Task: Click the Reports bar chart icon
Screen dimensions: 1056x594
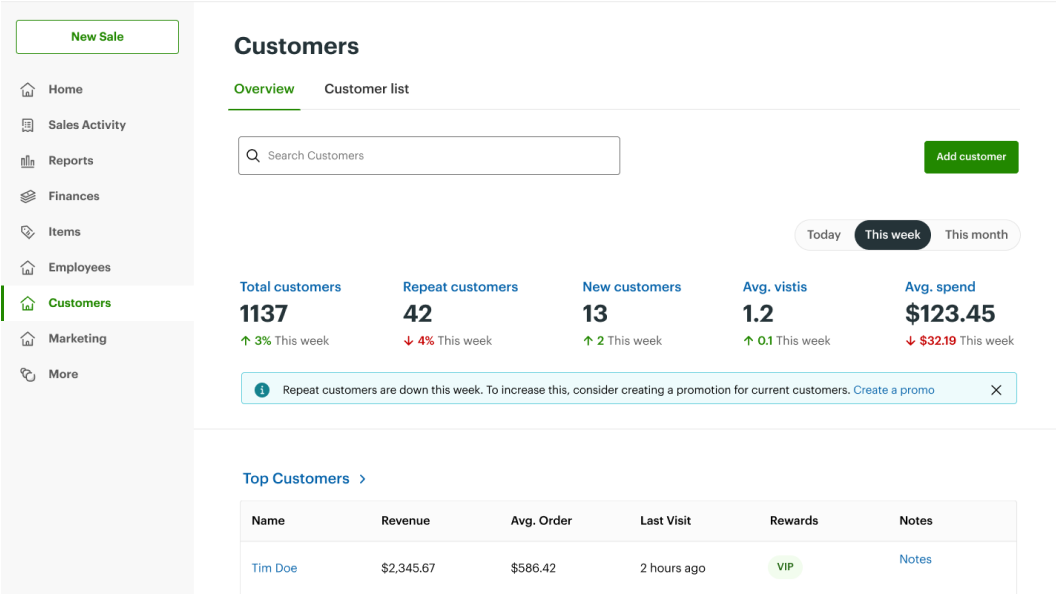Action: click(x=28, y=161)
